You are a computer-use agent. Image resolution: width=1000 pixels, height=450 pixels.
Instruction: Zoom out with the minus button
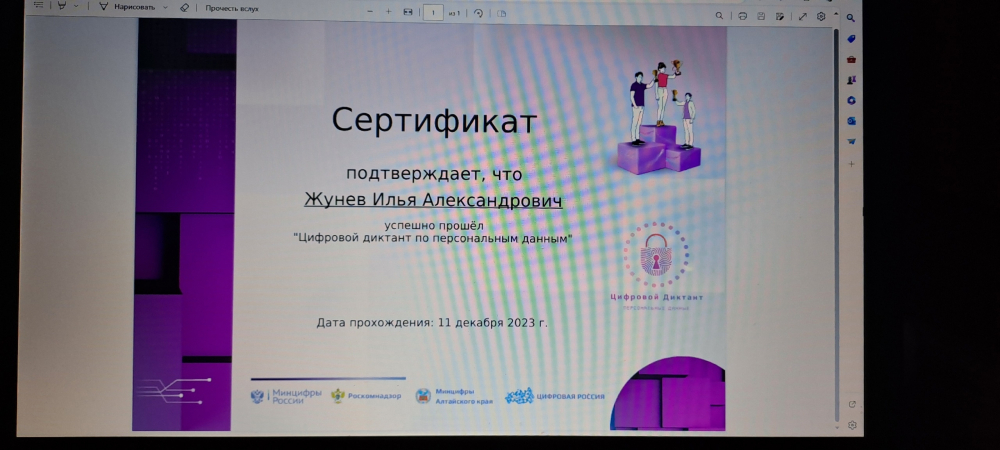click(370, 11)
